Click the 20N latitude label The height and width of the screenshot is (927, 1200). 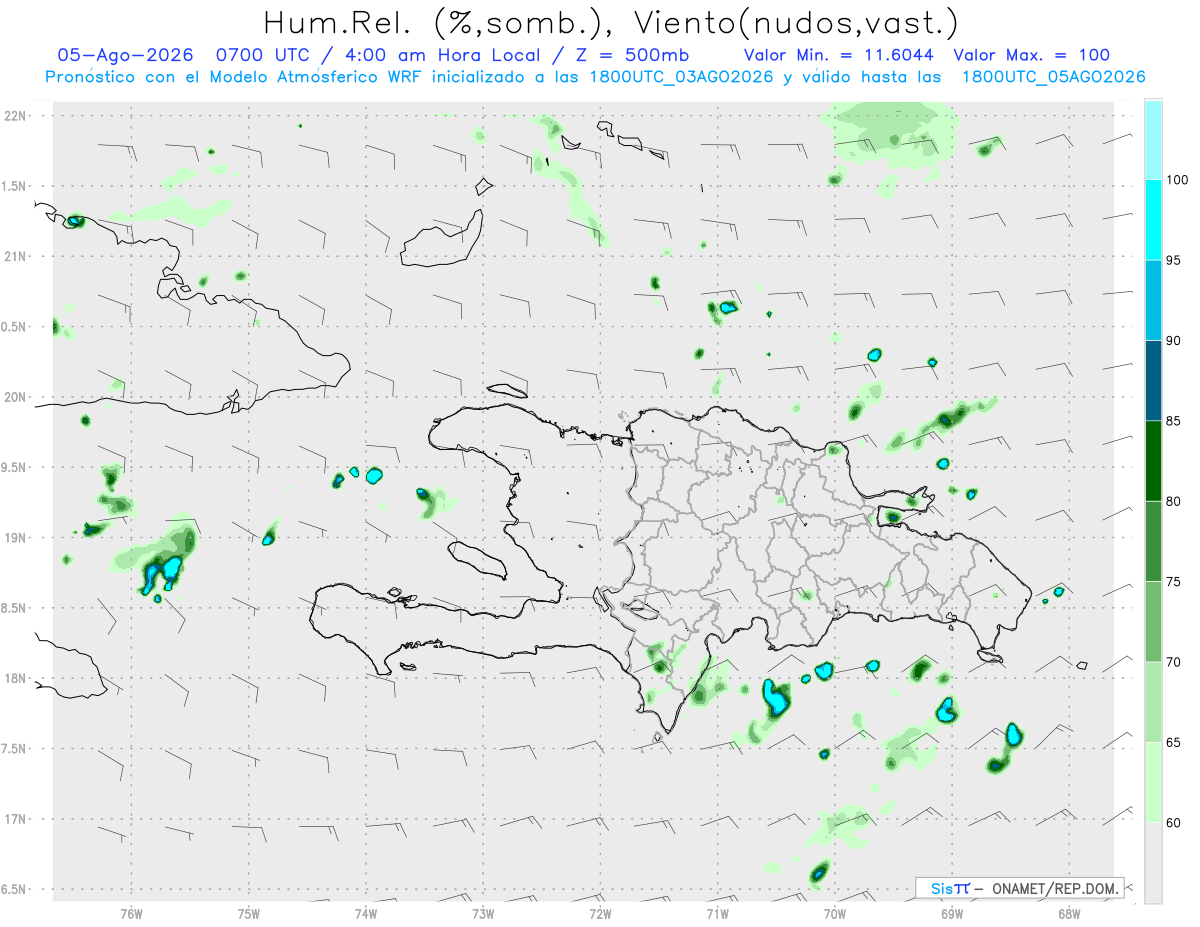point(15,397)
